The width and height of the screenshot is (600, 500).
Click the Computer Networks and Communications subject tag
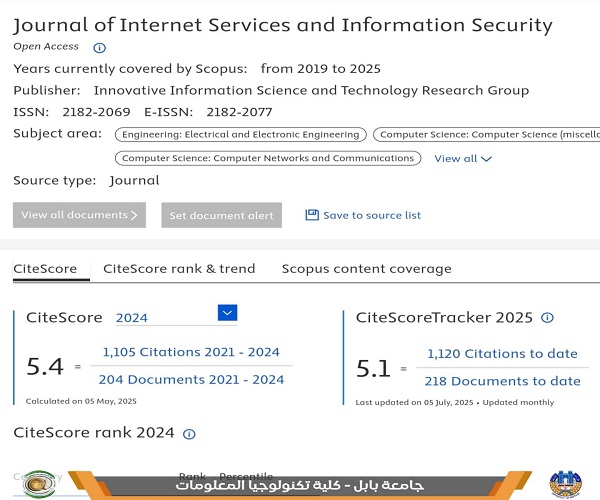[268, 158]
